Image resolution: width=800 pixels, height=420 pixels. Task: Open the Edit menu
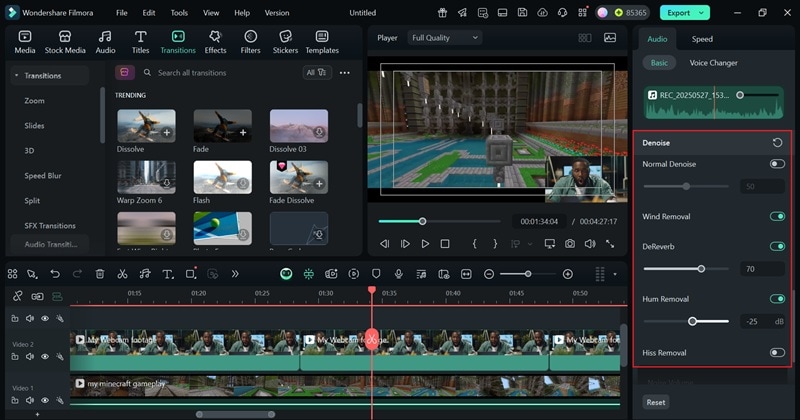pyautogui.click(x=148, y=13)
